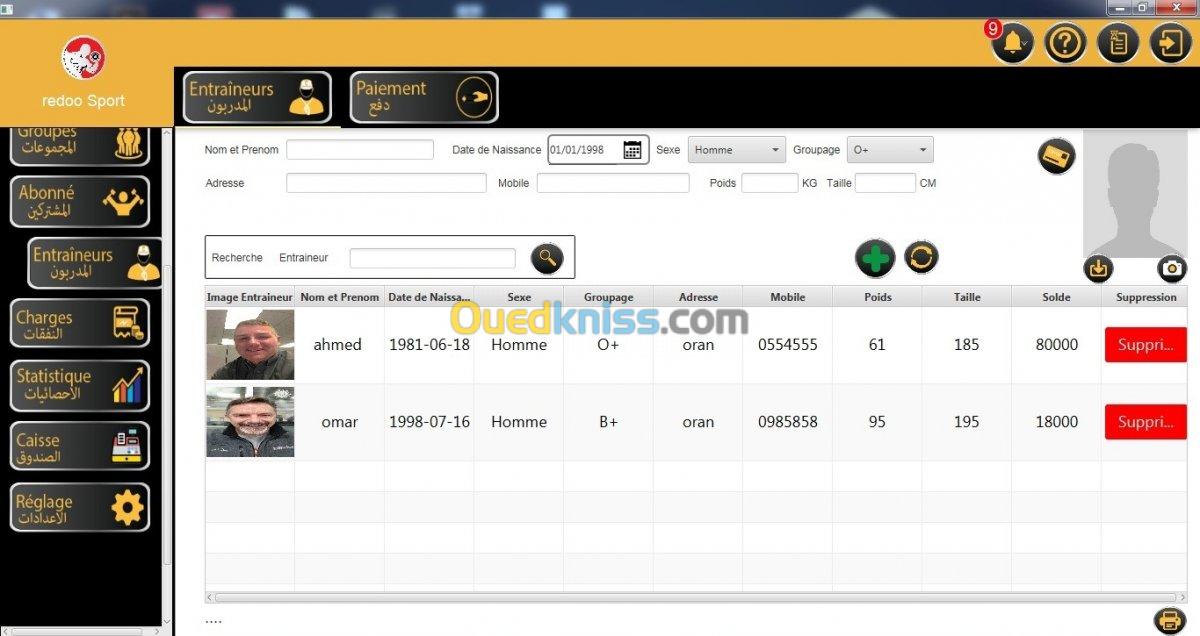This screenshot has height=636, width=1200.
Task: Delete omar with Suppri... button
Action: point(1146,422)
